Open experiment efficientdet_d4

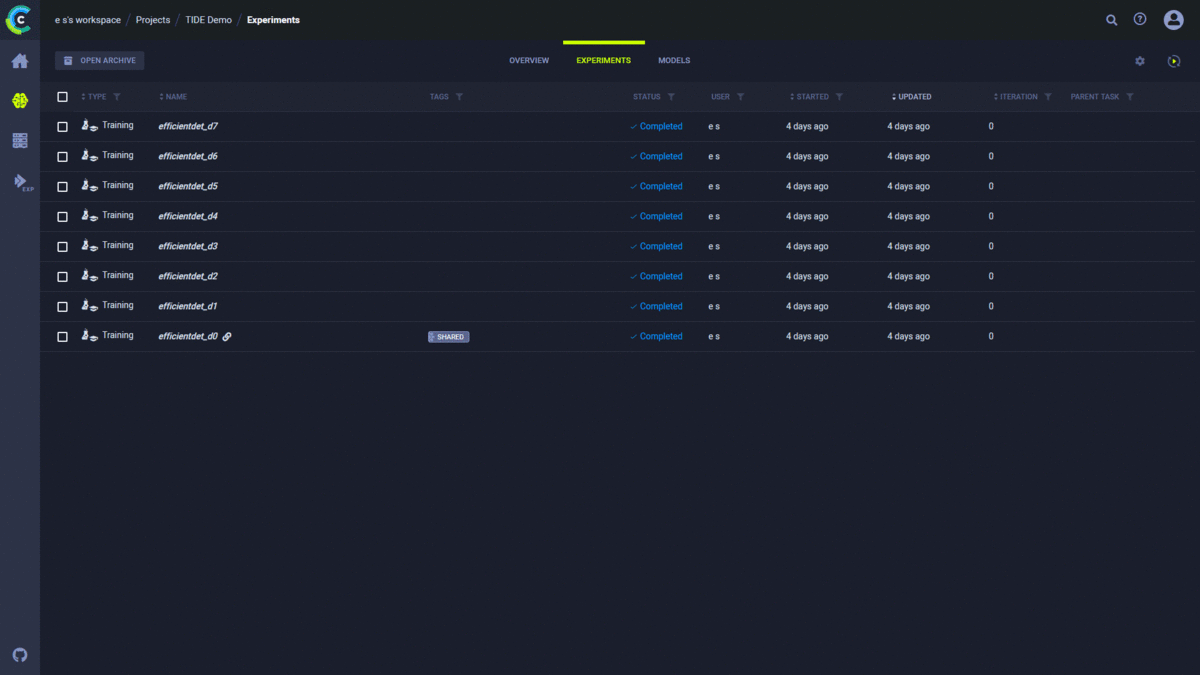pos(188,217)
